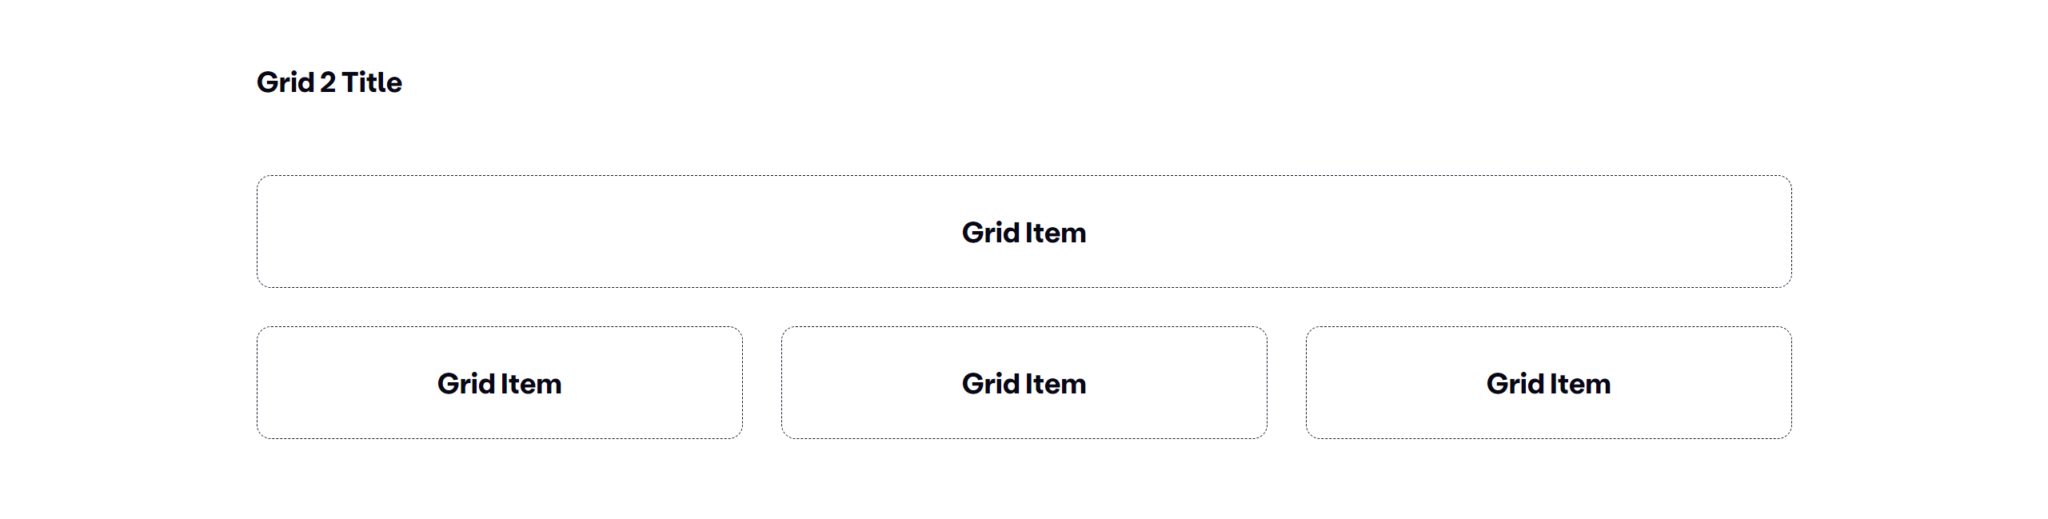Click the "Grid Item" label in the left box

(x=499, y=384)
